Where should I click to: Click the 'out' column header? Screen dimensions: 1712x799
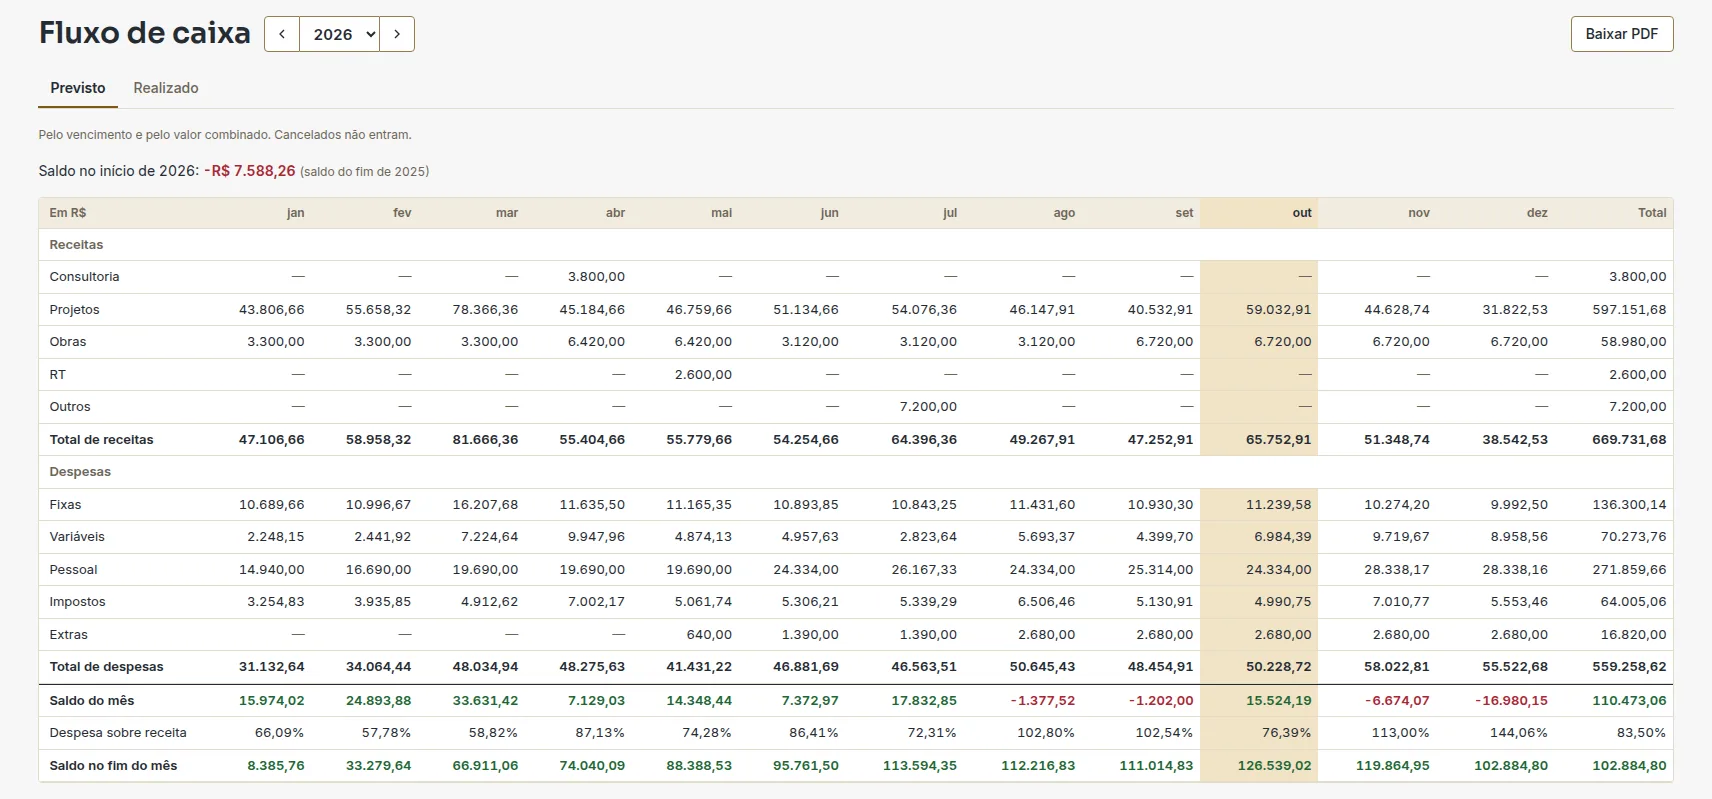pos(1301,213)
